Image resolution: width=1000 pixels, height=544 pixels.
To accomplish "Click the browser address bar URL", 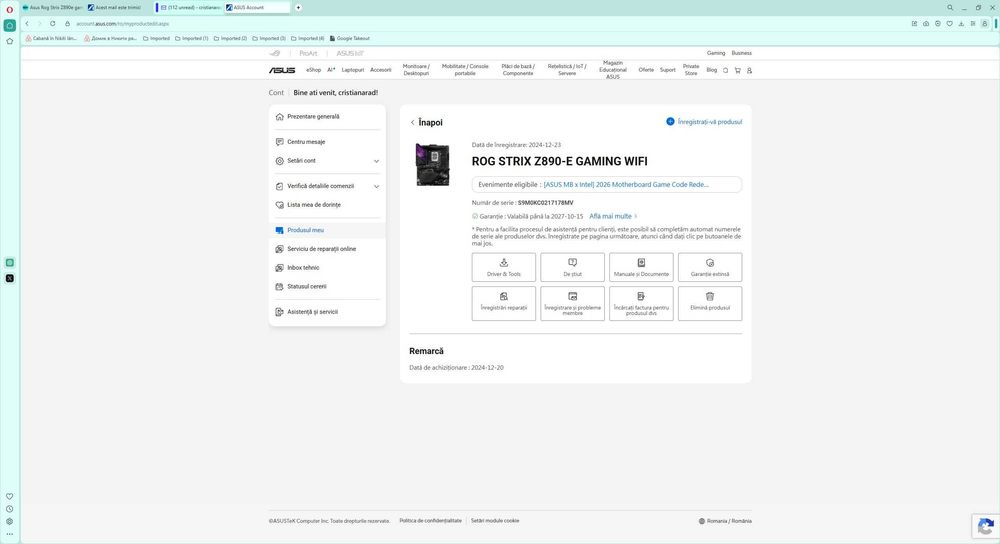I will (122, 24).
